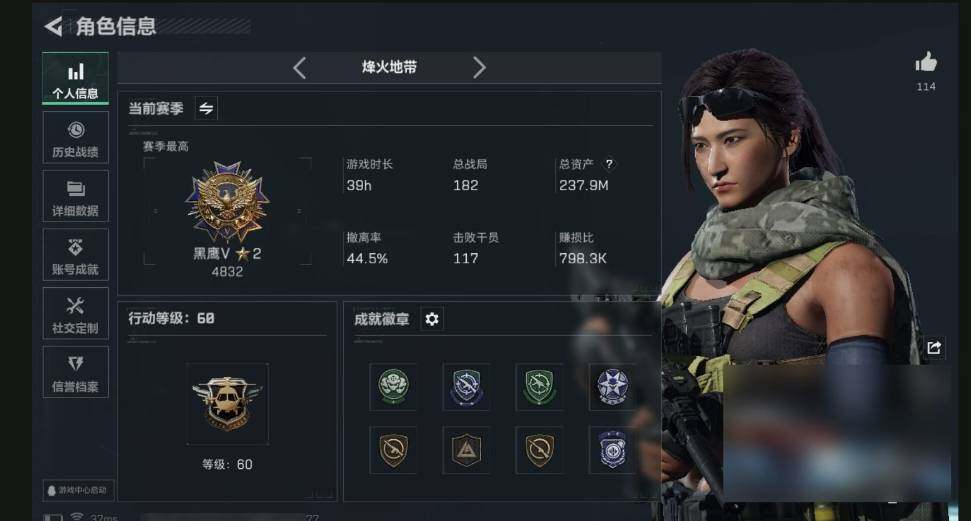Click the 游戏中心启动 button
Viewport: 971px width, 521px height.
78,490
